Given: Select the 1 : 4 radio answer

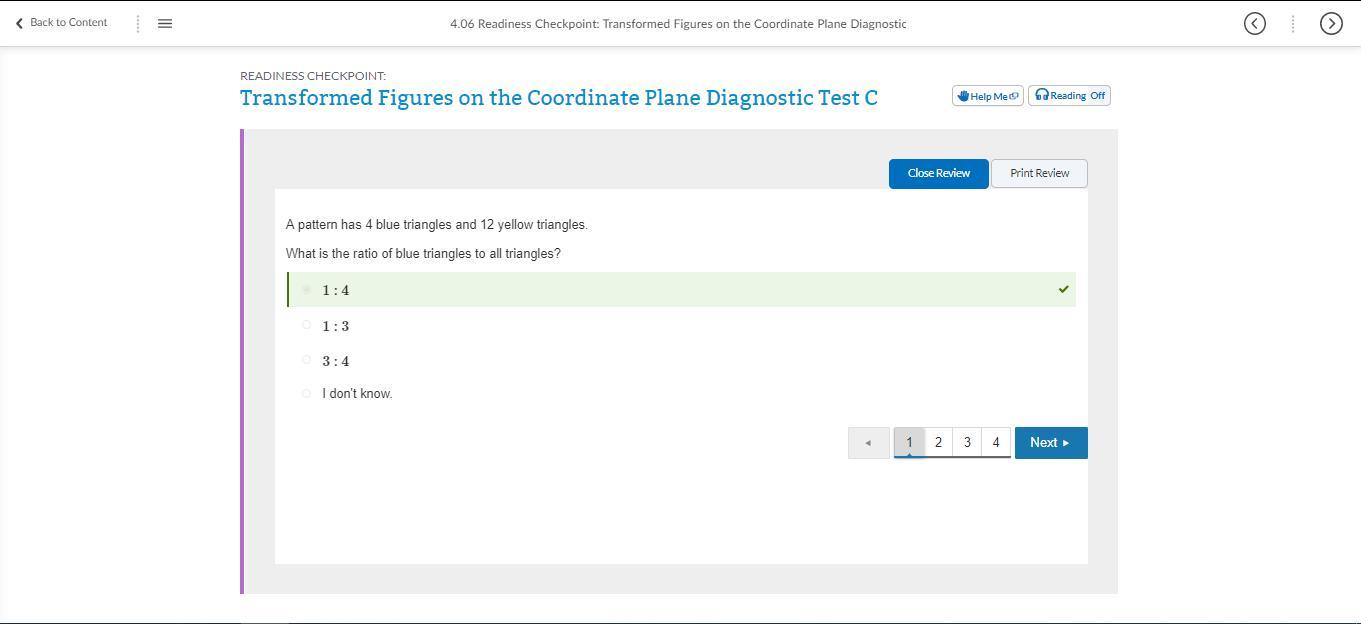Looking at the screenshot, I should click(306, 290).
